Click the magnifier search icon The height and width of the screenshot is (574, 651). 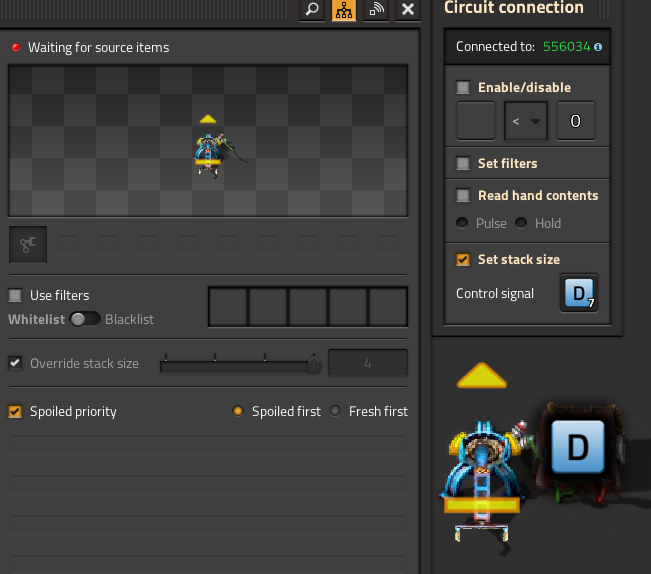tap(313, 9)
